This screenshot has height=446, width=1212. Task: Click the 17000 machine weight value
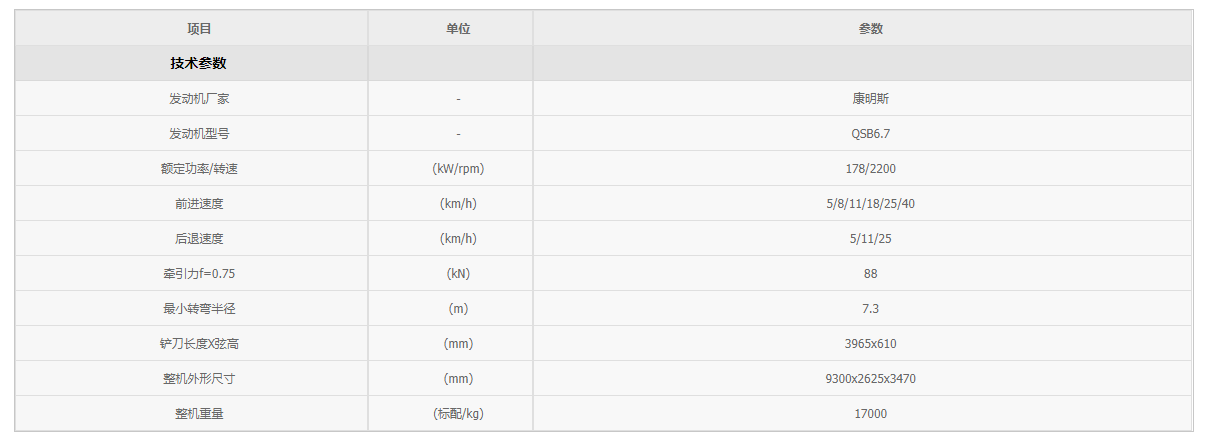tap(870, 414)
